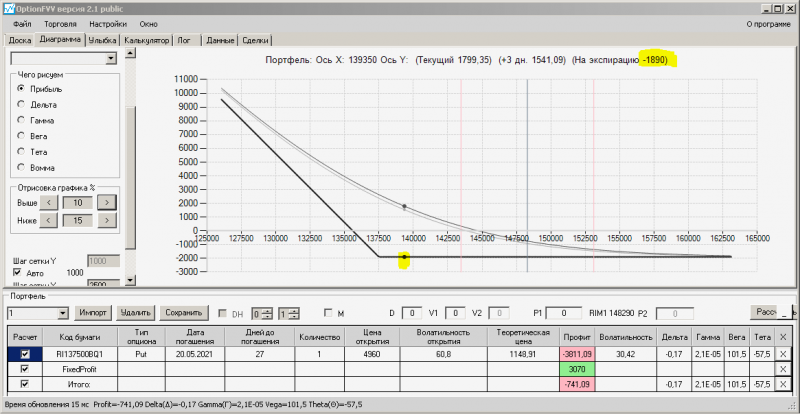The image size is (800, 414).
Task: Open the portfolio number dropdown
Action: pyautogui.click(x=63, y=313)
